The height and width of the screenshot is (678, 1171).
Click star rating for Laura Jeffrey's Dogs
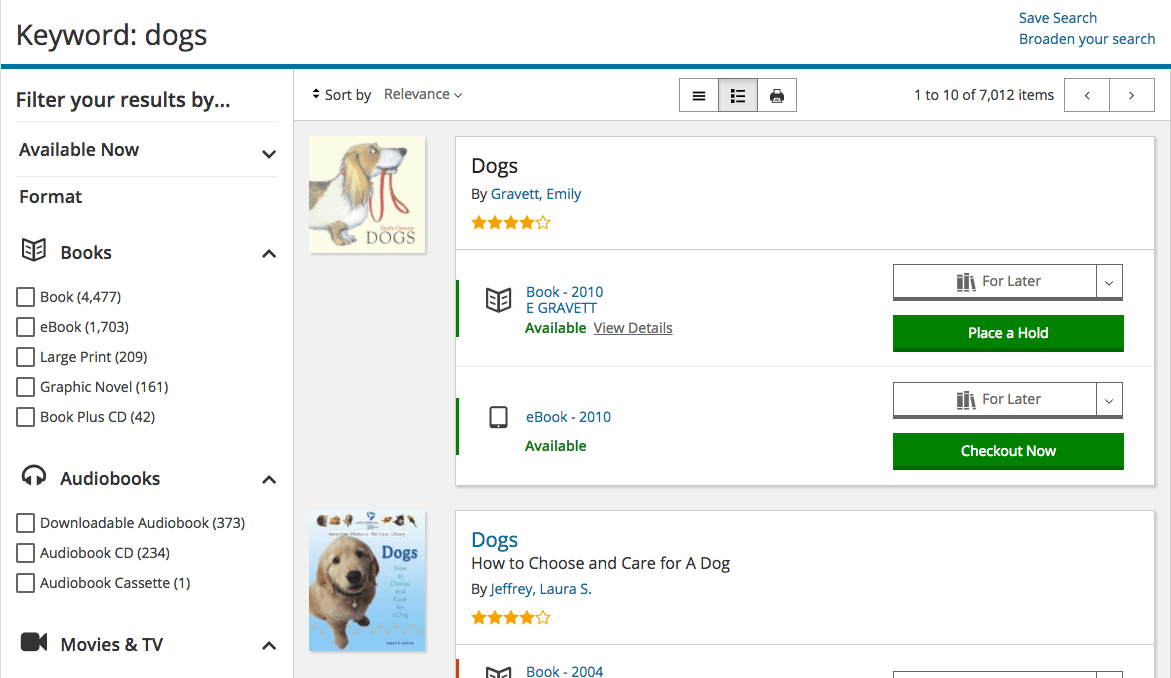(511, 618)
